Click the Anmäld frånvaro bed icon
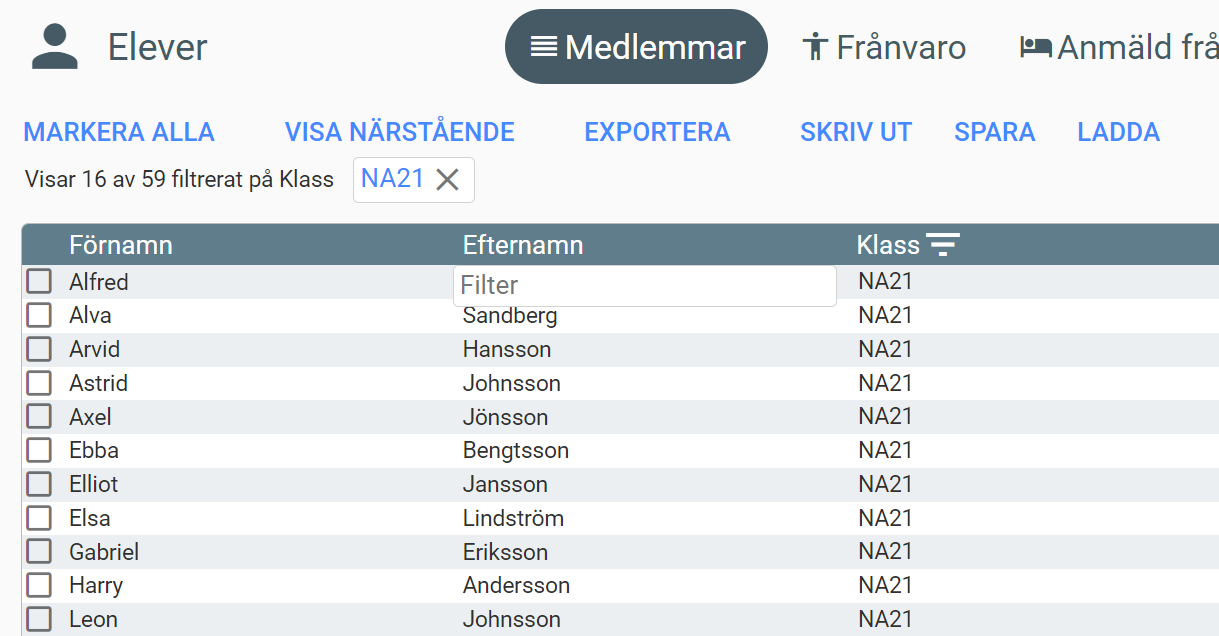 [x=1035, y=47]
